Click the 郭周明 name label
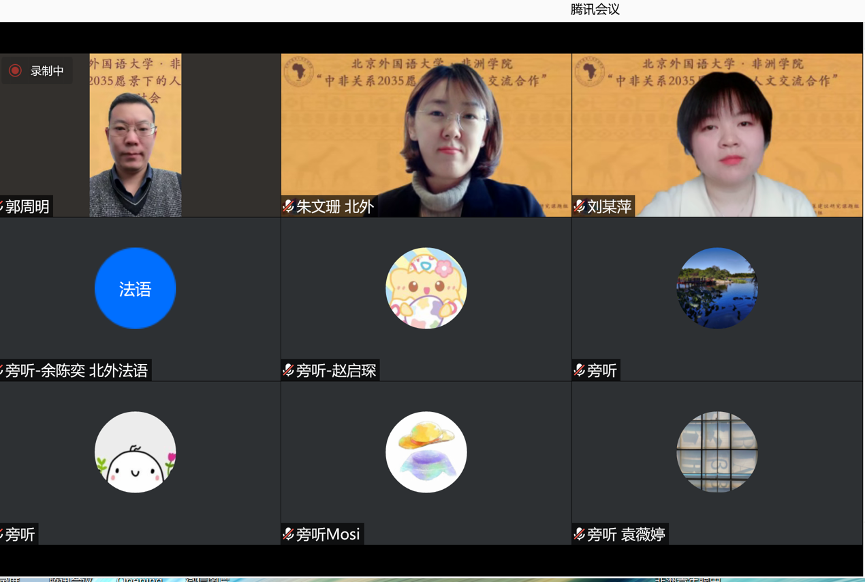 point(28,207)
